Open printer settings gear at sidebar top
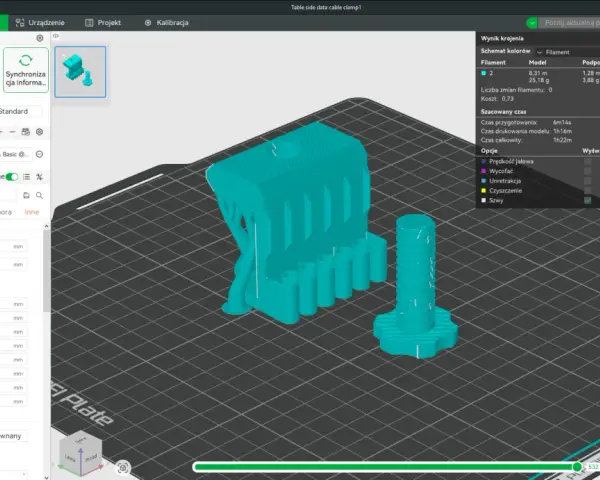 (x=39, y=38)
